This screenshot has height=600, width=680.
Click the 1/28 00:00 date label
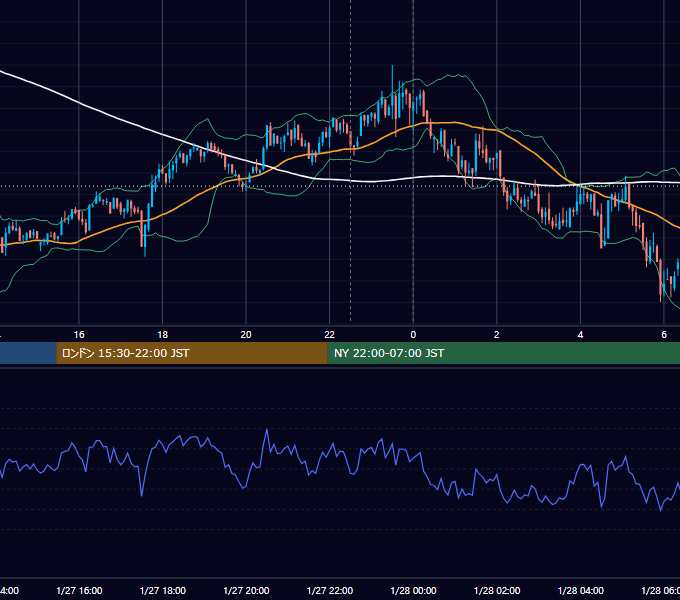tap(413, 590)
